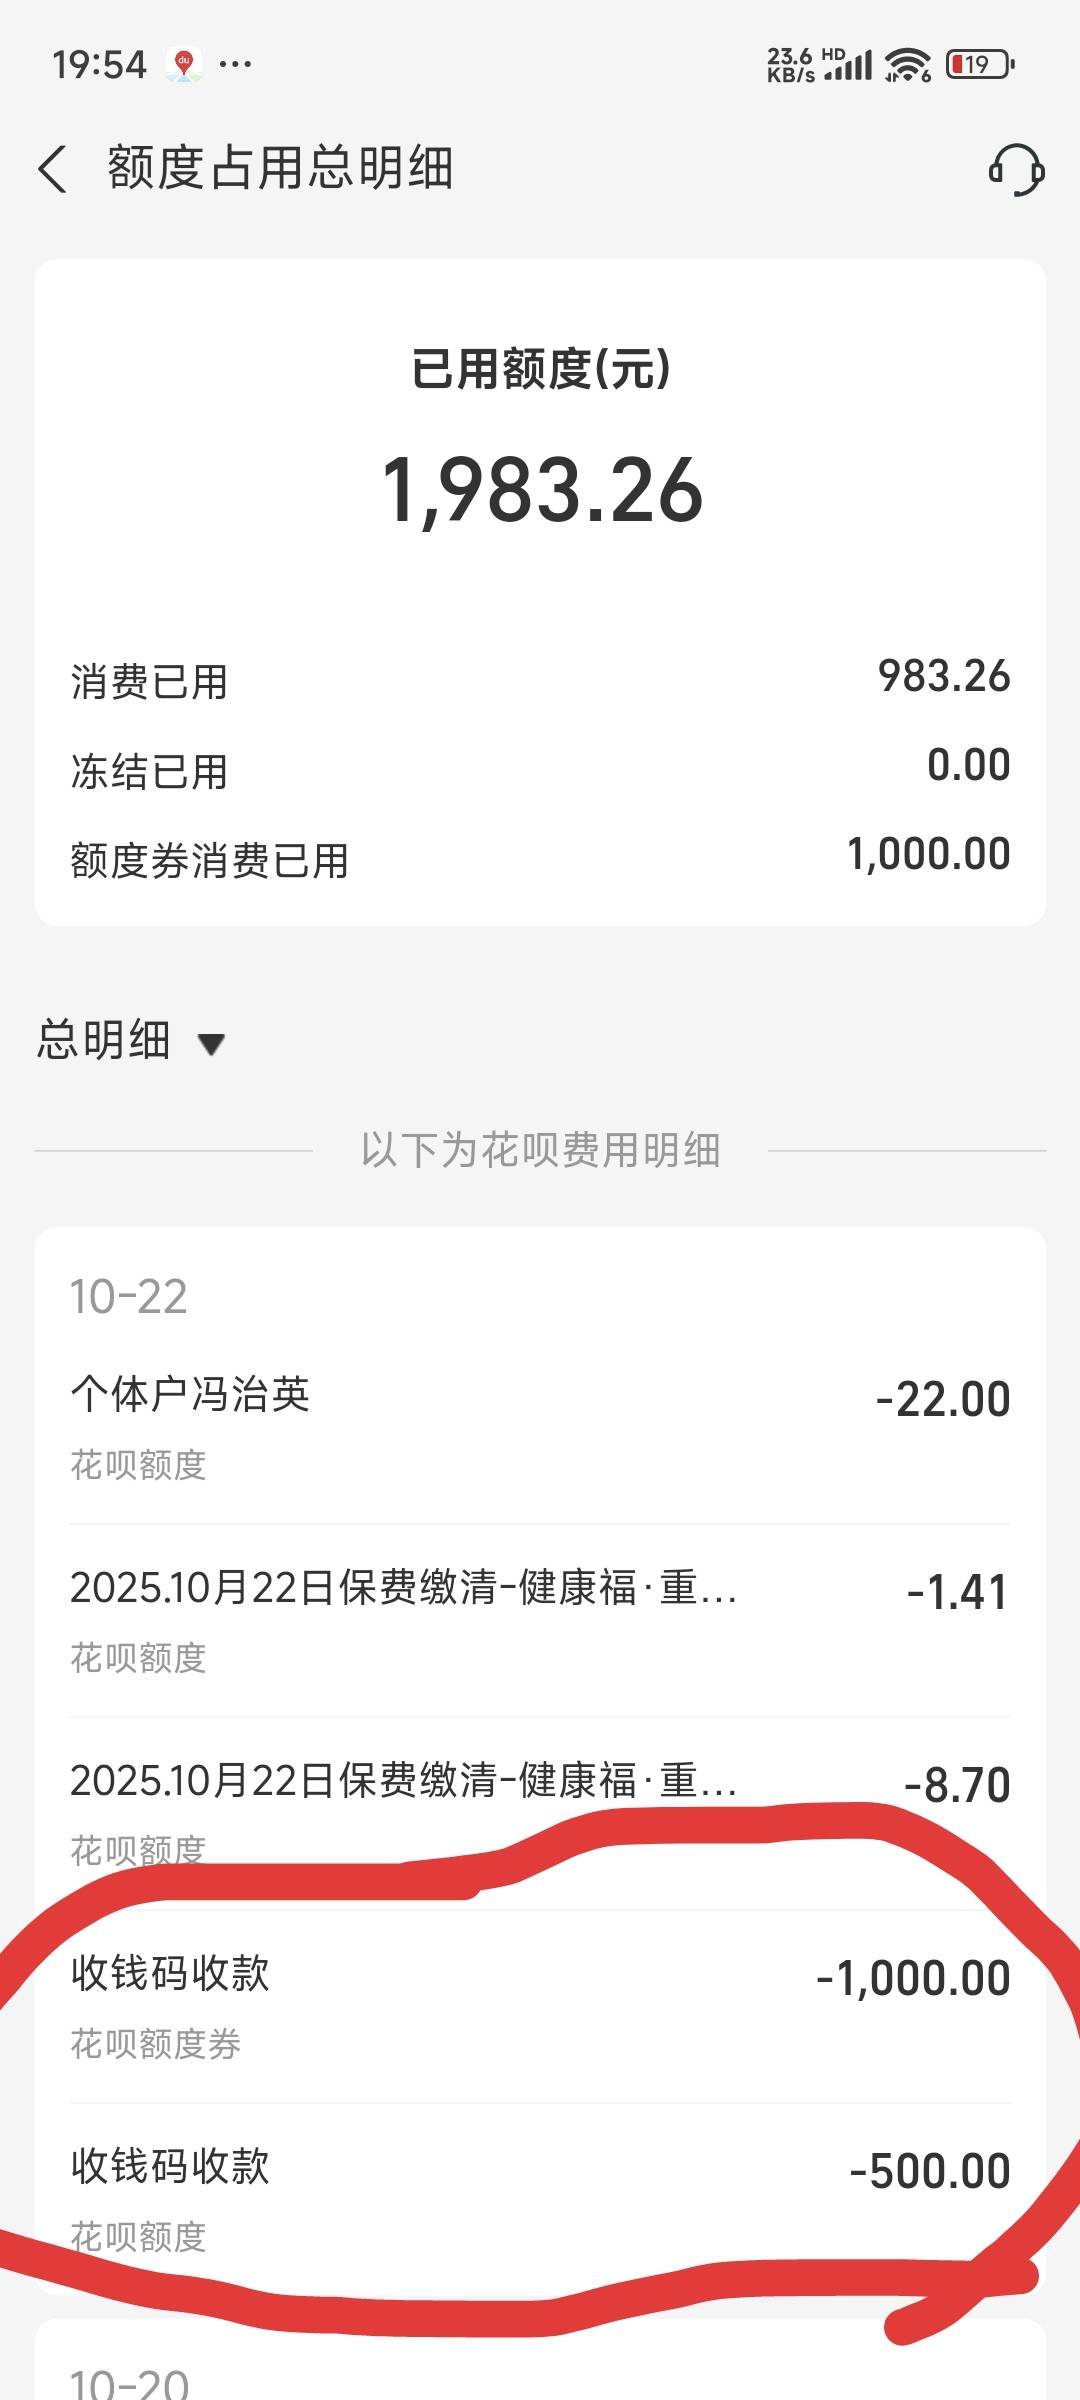Screen dimensions: 1080x2400
Task: Open 收钱码收款 -1,000.00 花呗额度券 entry
Action: 540,2004
